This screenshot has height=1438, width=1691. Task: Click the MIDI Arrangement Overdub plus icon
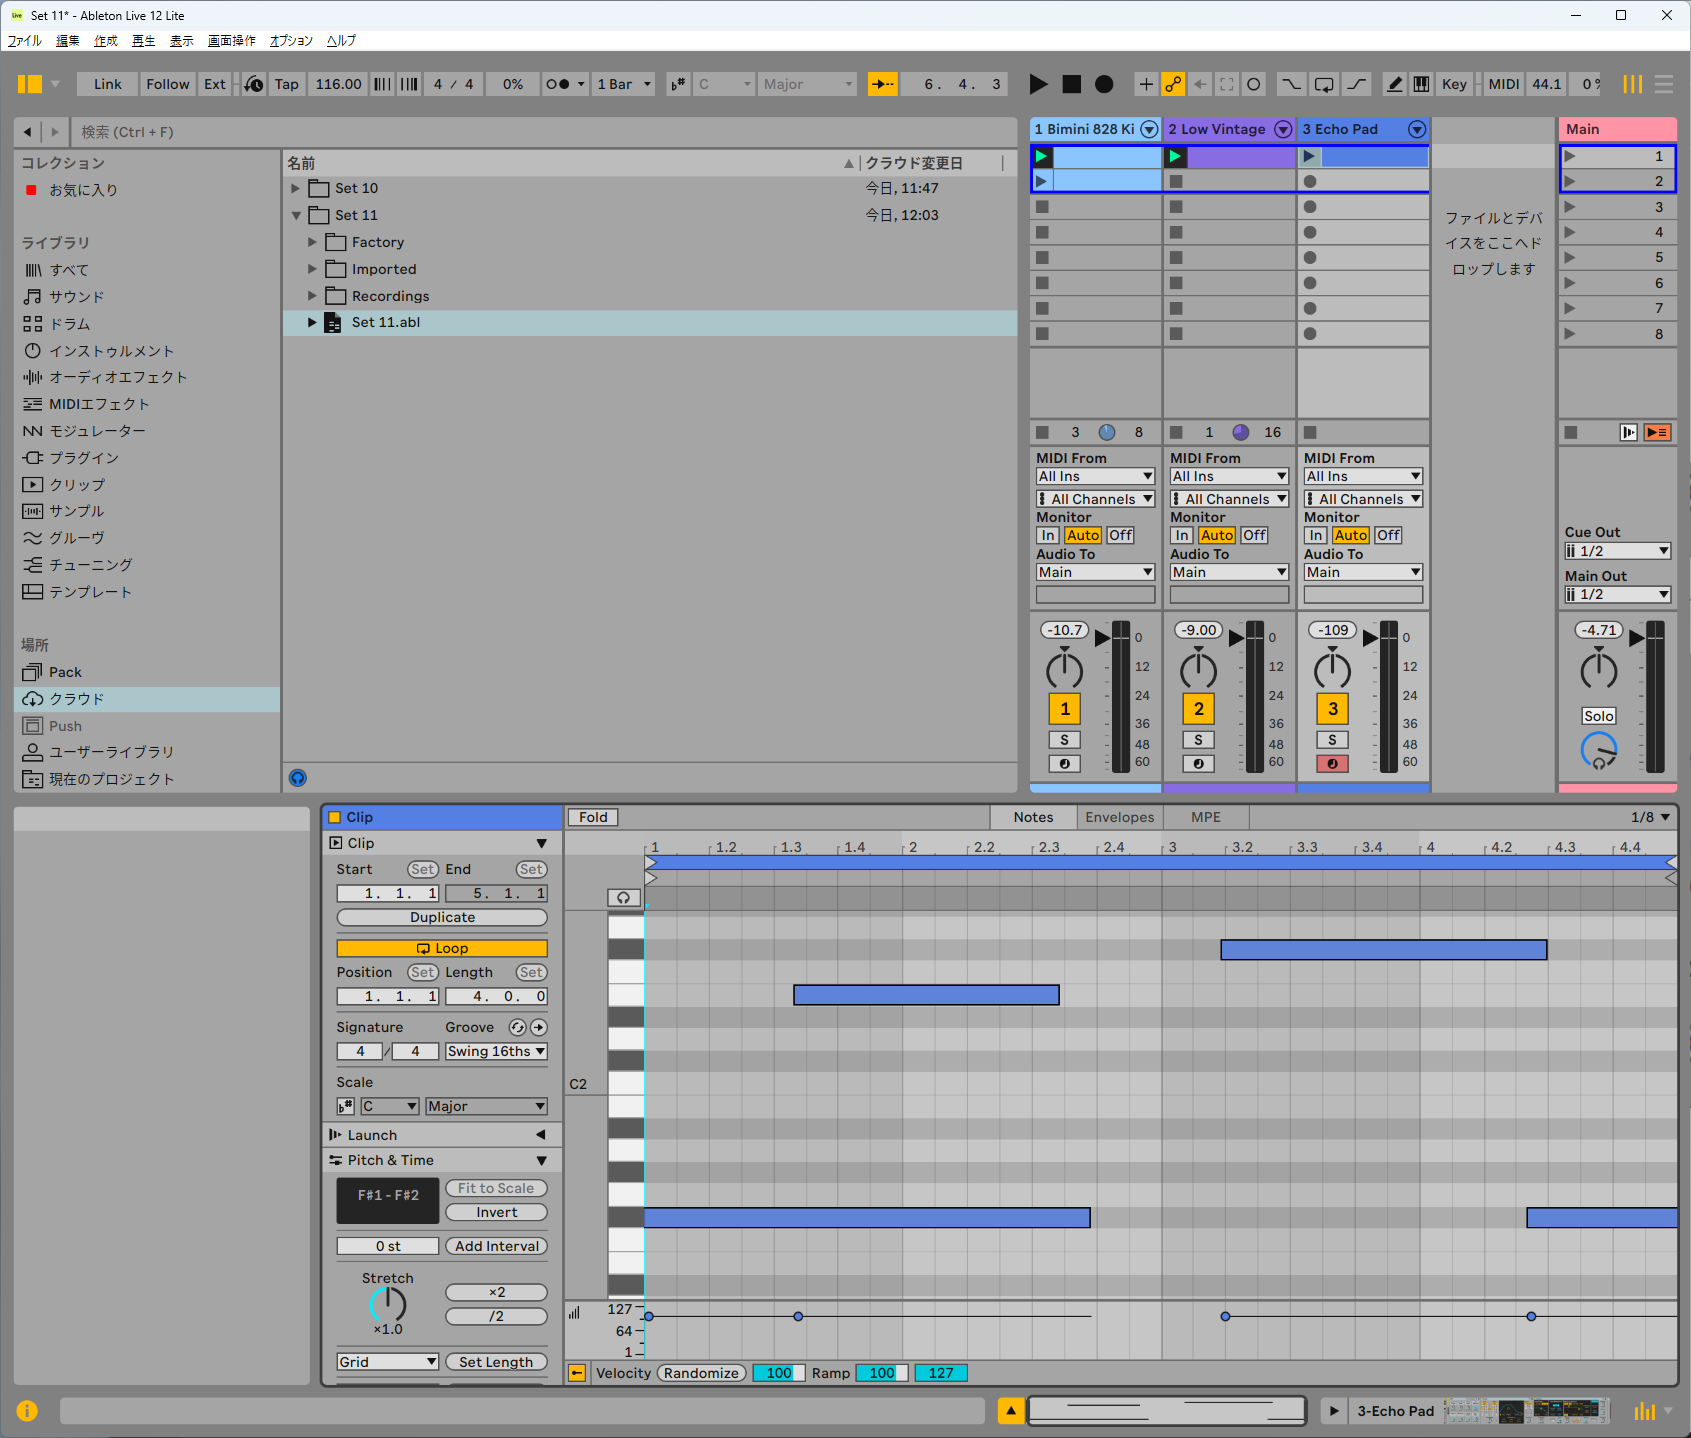[1146, 84]
